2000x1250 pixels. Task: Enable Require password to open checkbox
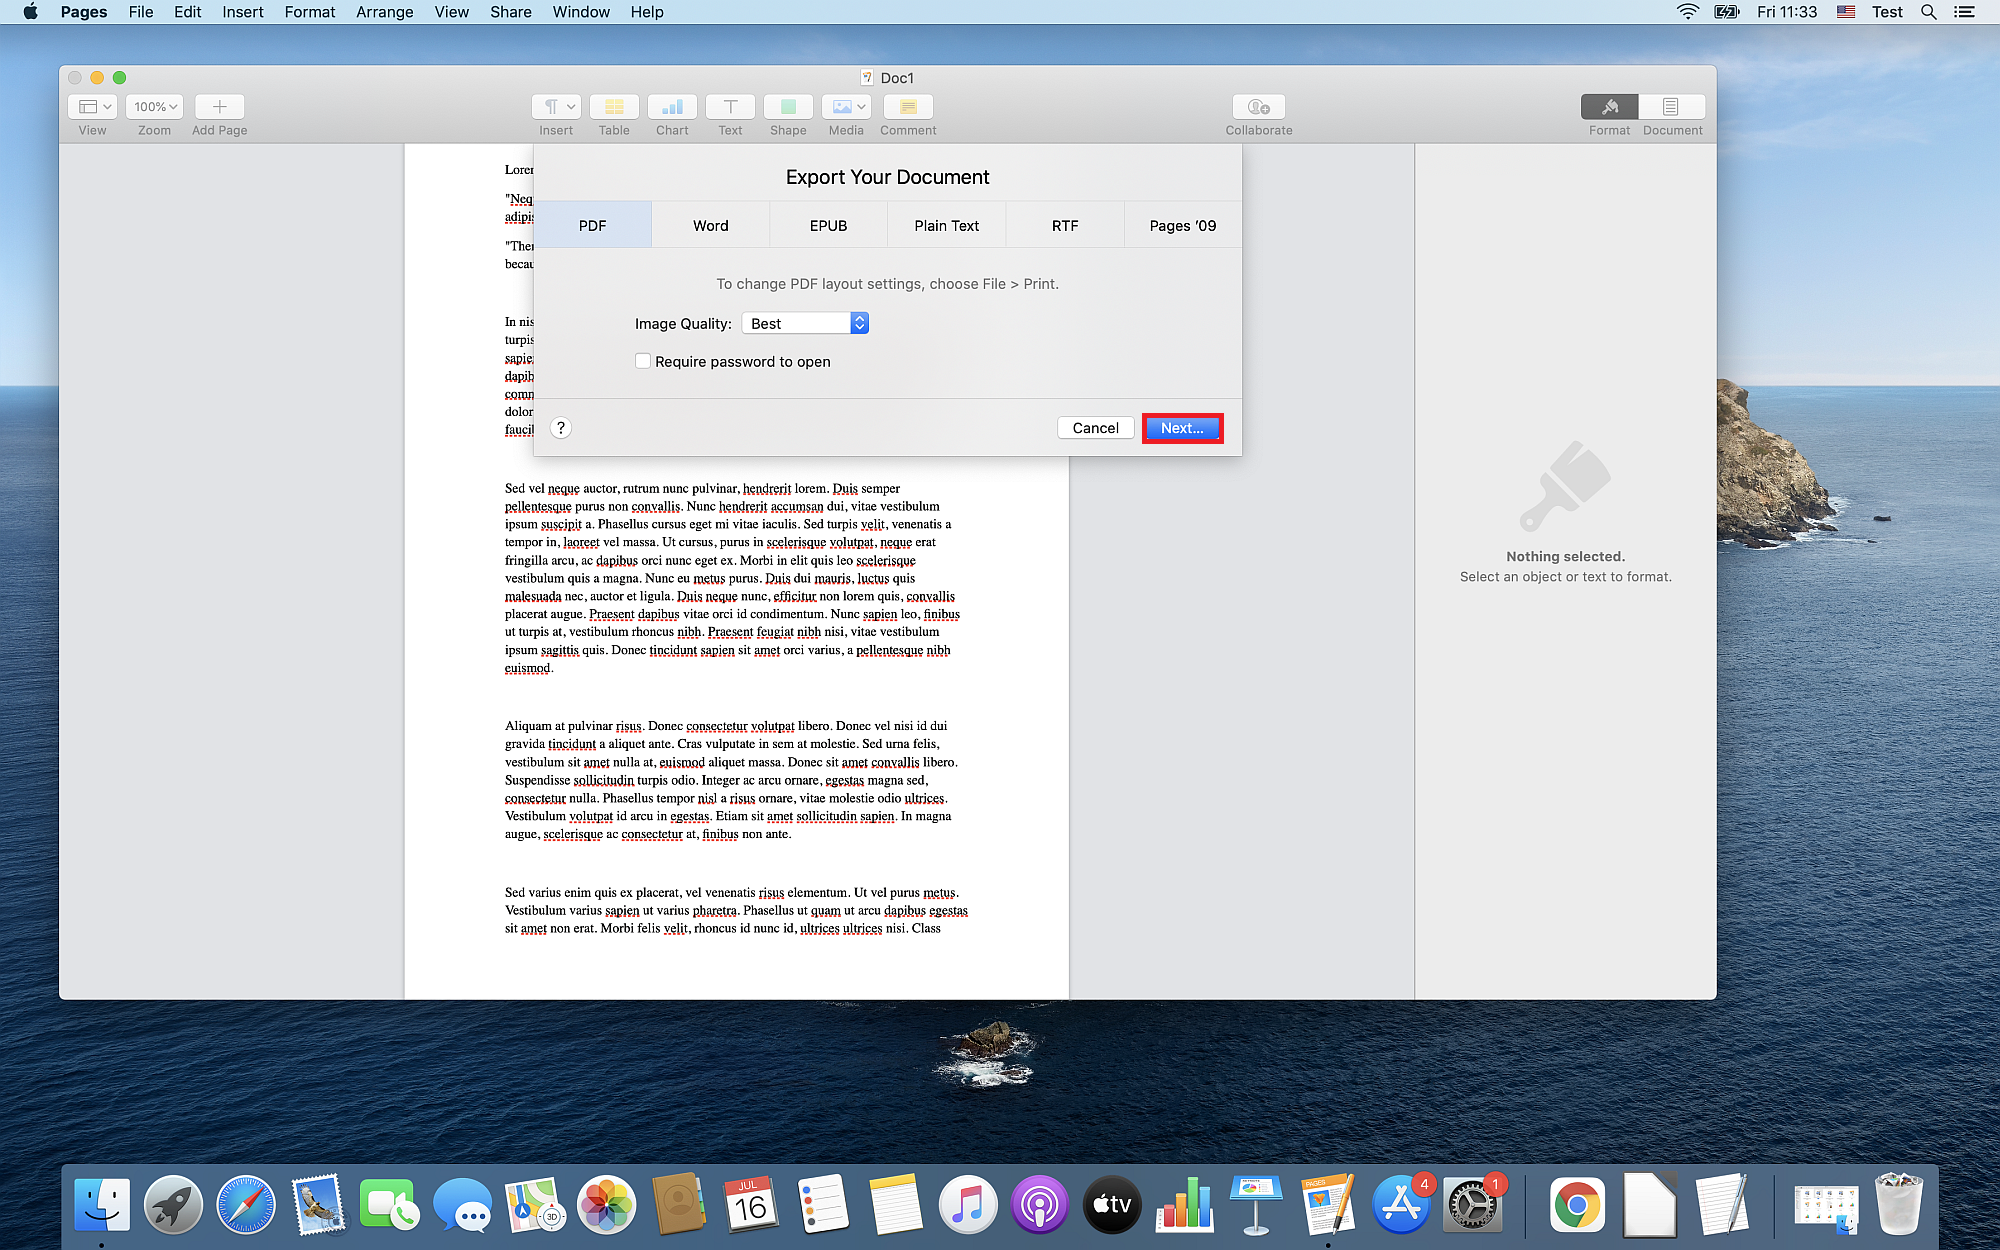tap(643, 361)
